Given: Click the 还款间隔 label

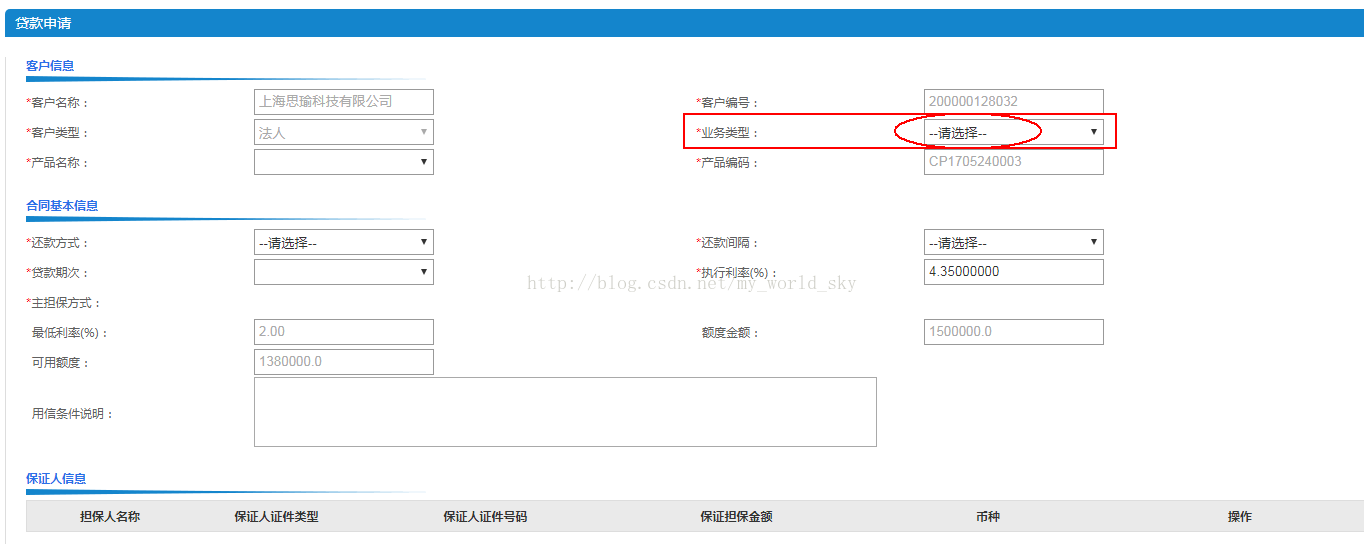Looking at the screenshot, I should click(728, 243).
